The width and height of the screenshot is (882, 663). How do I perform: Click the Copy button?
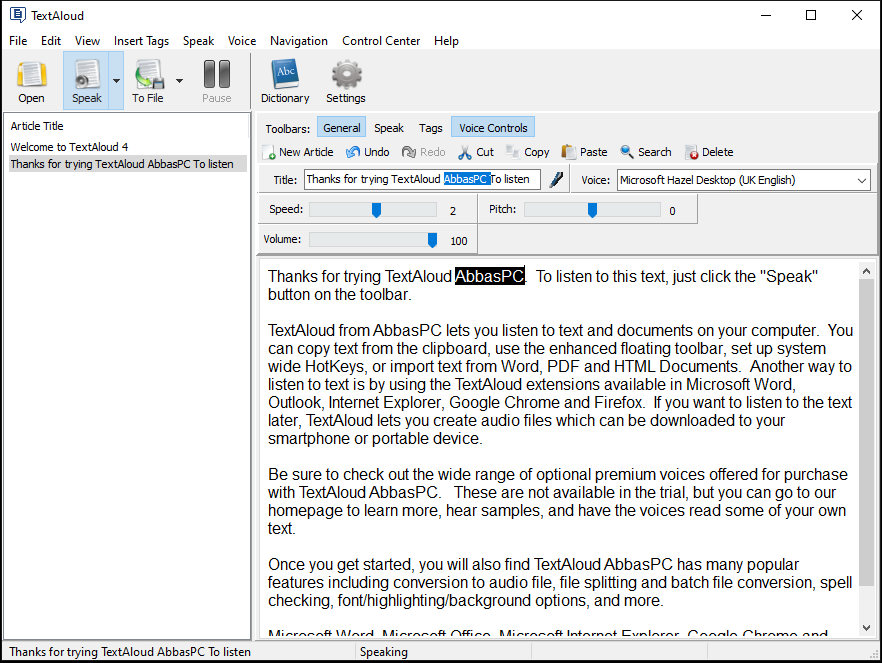click(x=528, y=152)
